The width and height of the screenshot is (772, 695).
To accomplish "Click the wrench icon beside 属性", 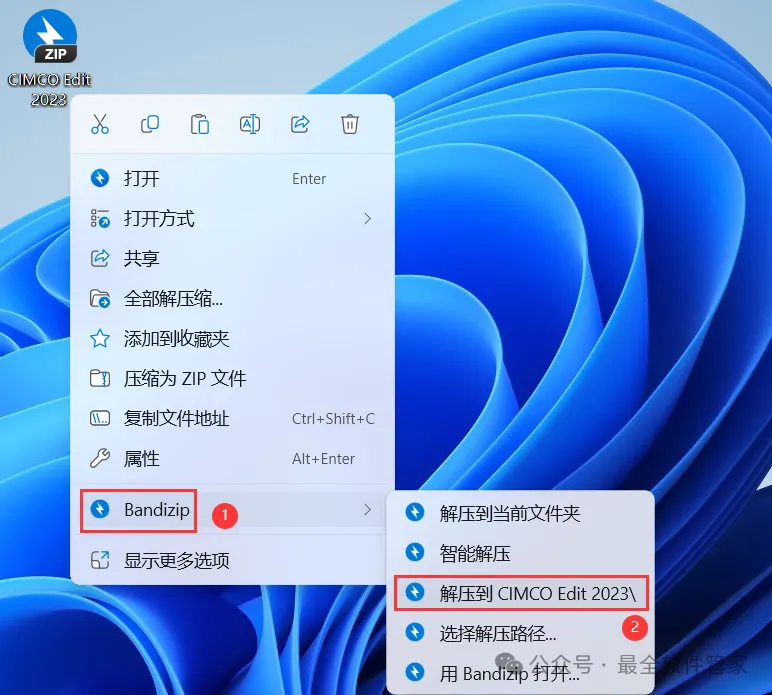I will tap(100, 459).
